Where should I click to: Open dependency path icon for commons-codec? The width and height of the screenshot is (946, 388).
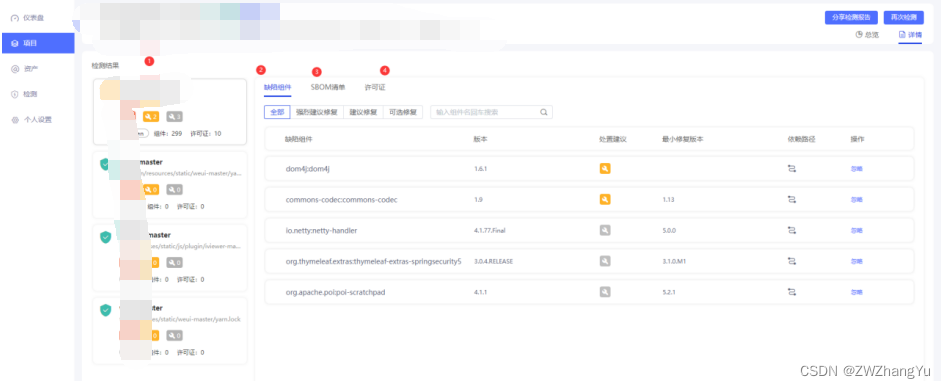pos(792,199)
